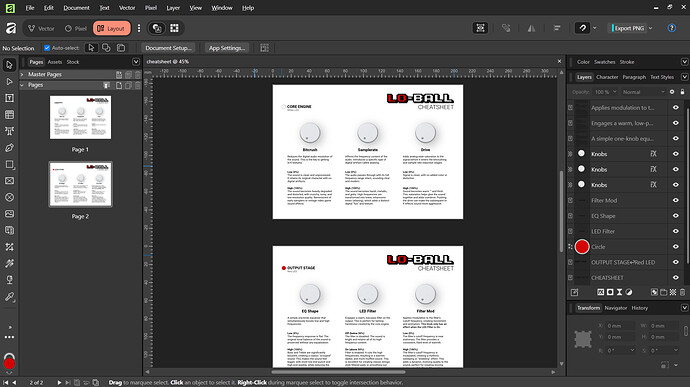Hide the LED Filter layer
This screenshot has height=387, width=690.
[675, 231]
